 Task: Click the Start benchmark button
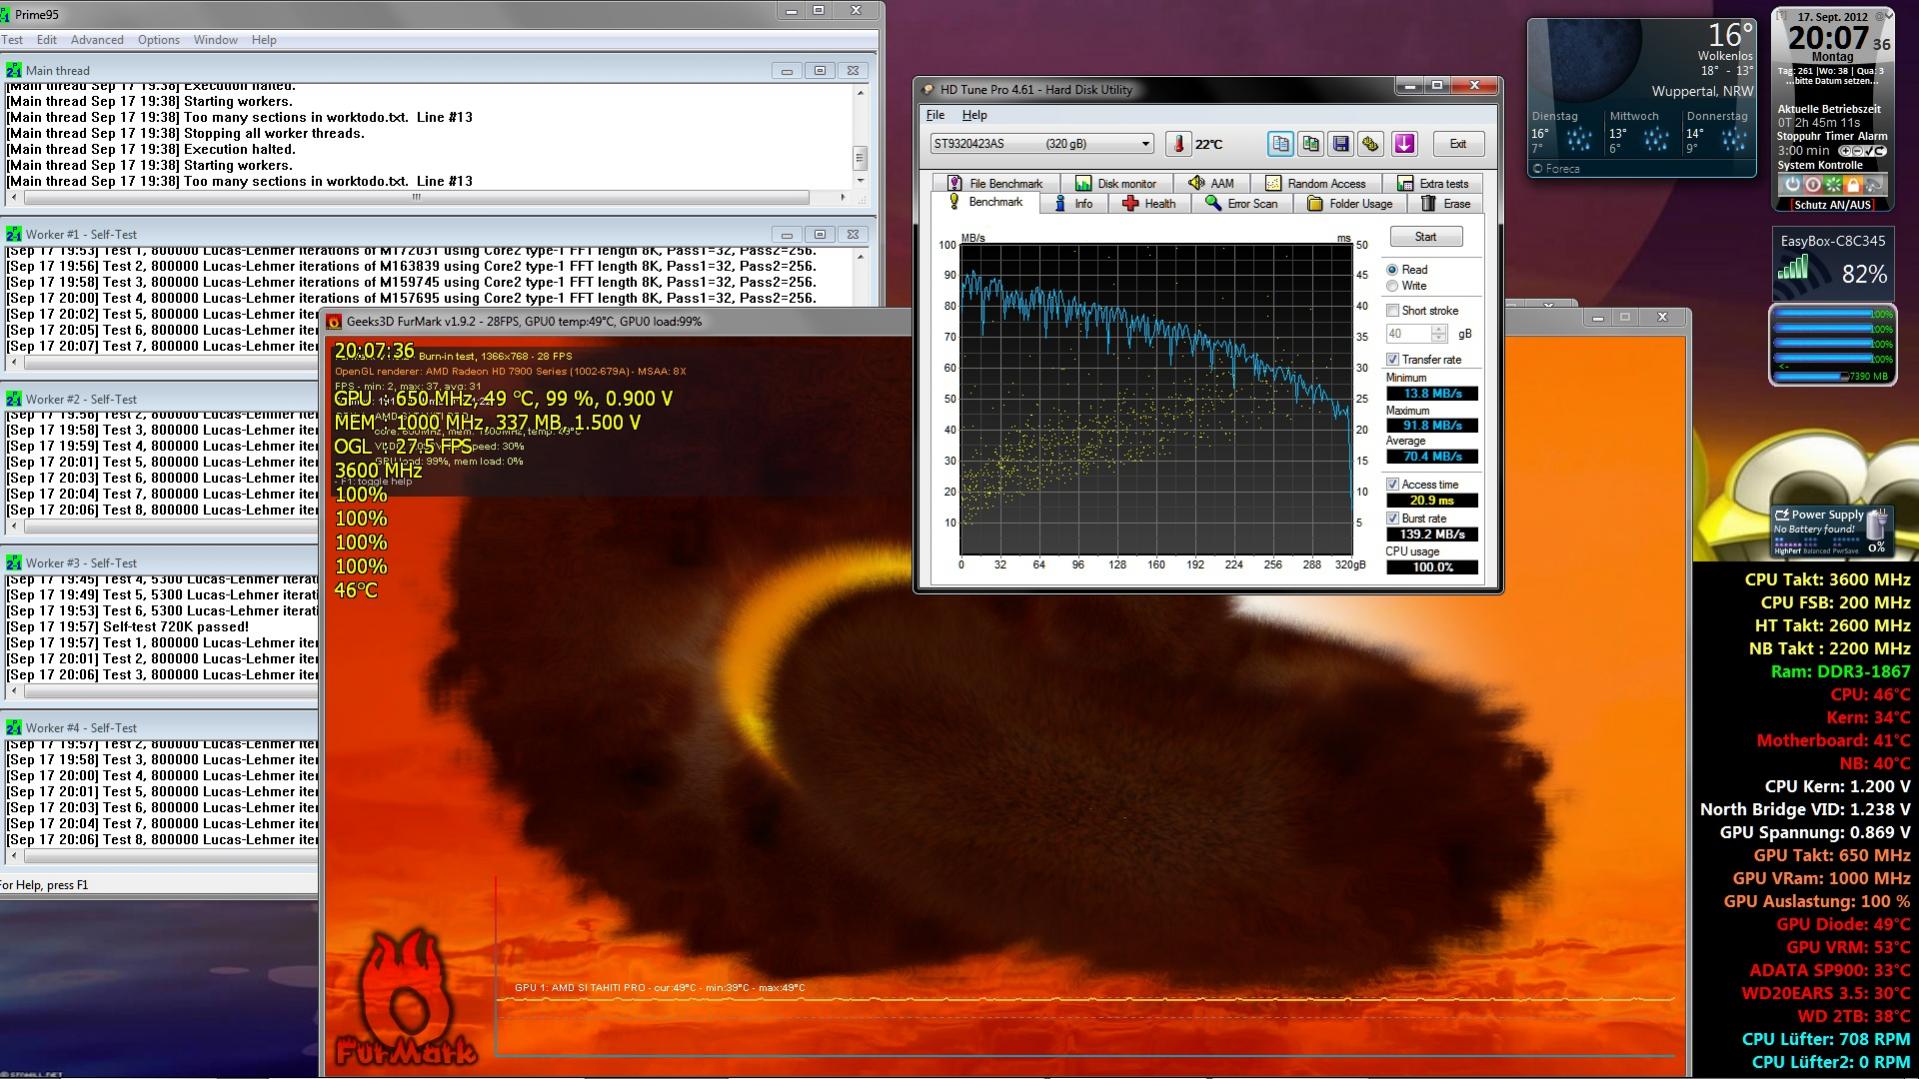click(x=1426, y=237)
